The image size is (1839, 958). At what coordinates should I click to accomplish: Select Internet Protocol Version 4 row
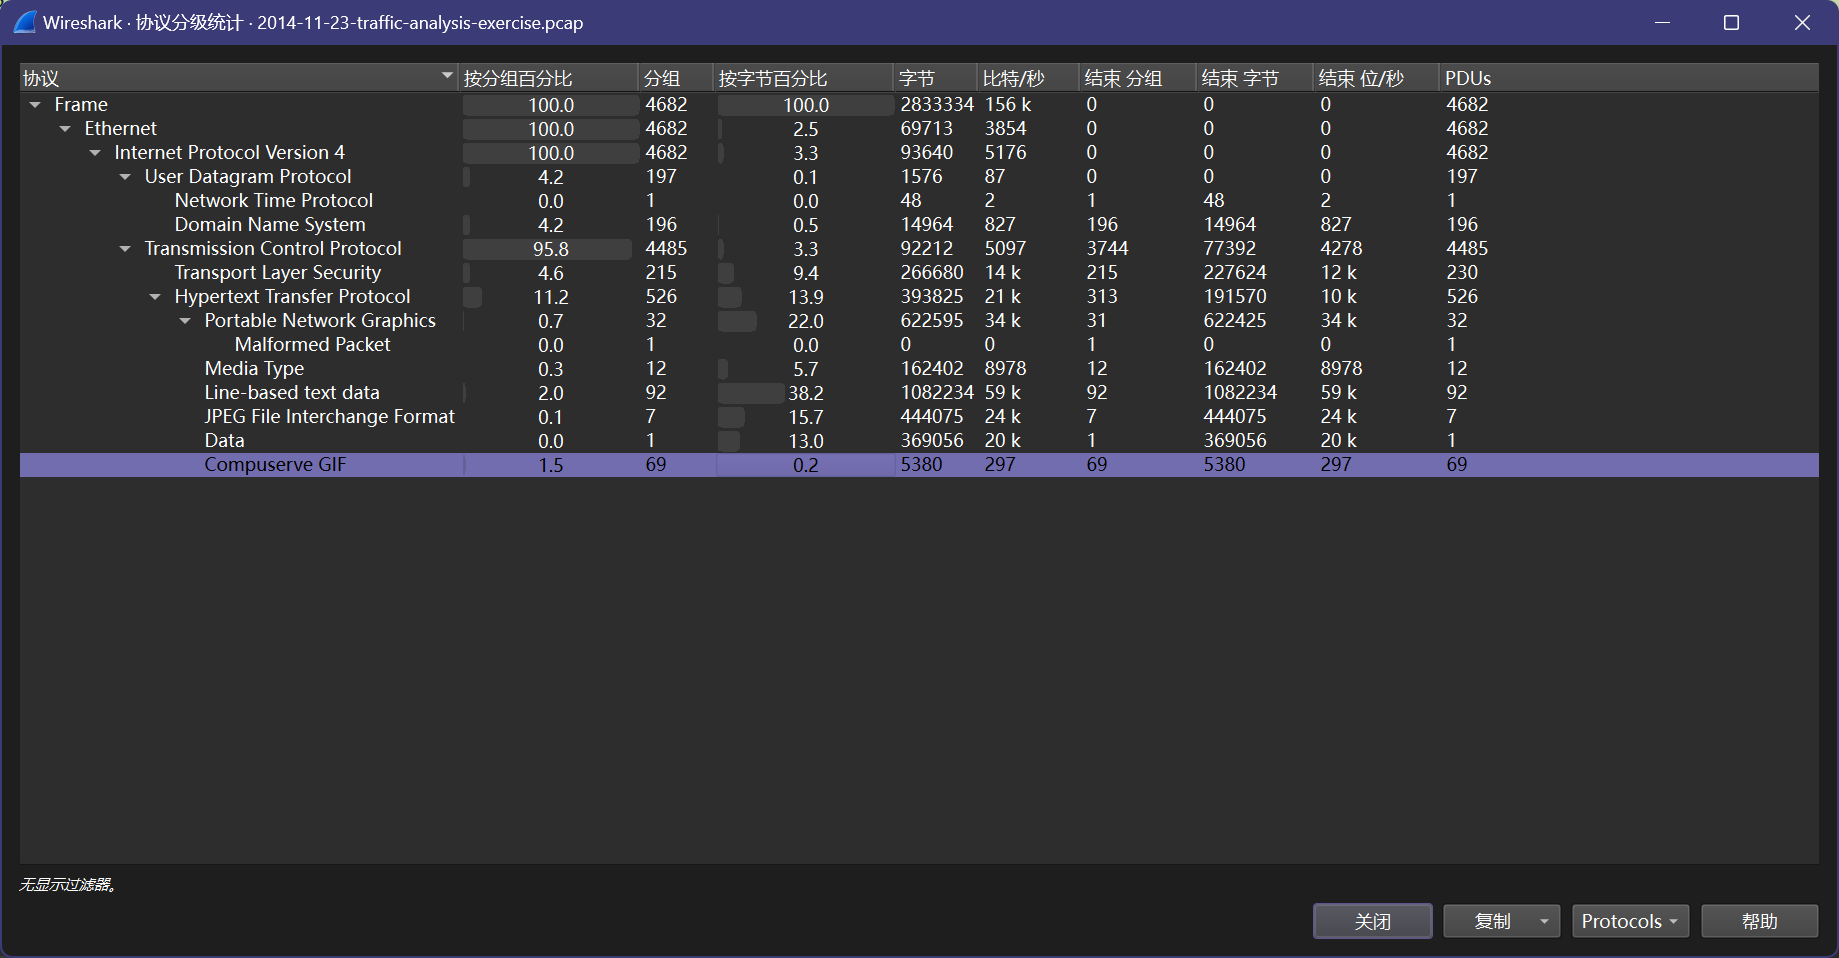point(919,153)
